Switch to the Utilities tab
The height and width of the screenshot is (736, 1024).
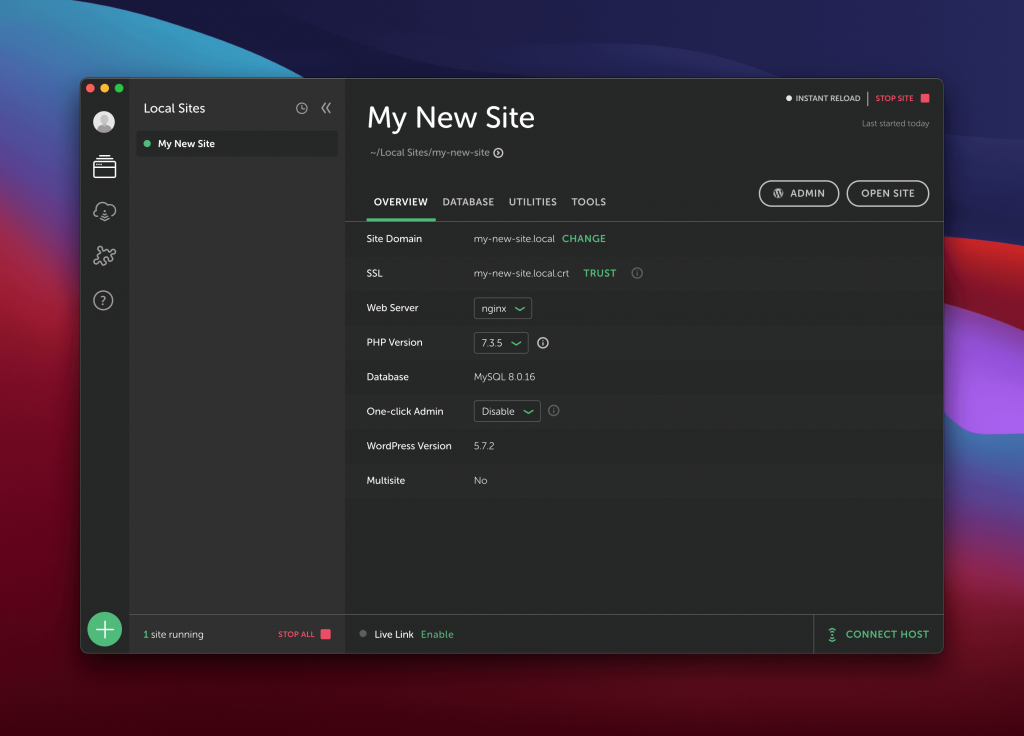point(533,202)
